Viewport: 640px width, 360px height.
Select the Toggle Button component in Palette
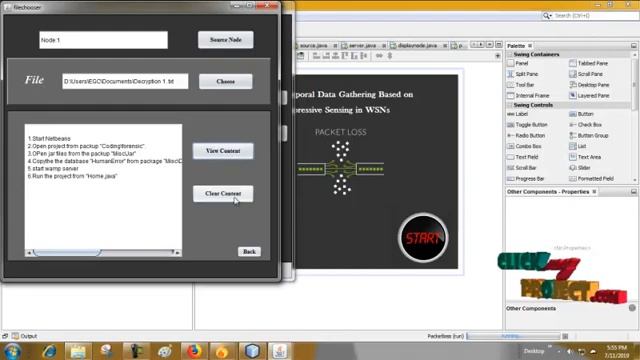[527, 124]
